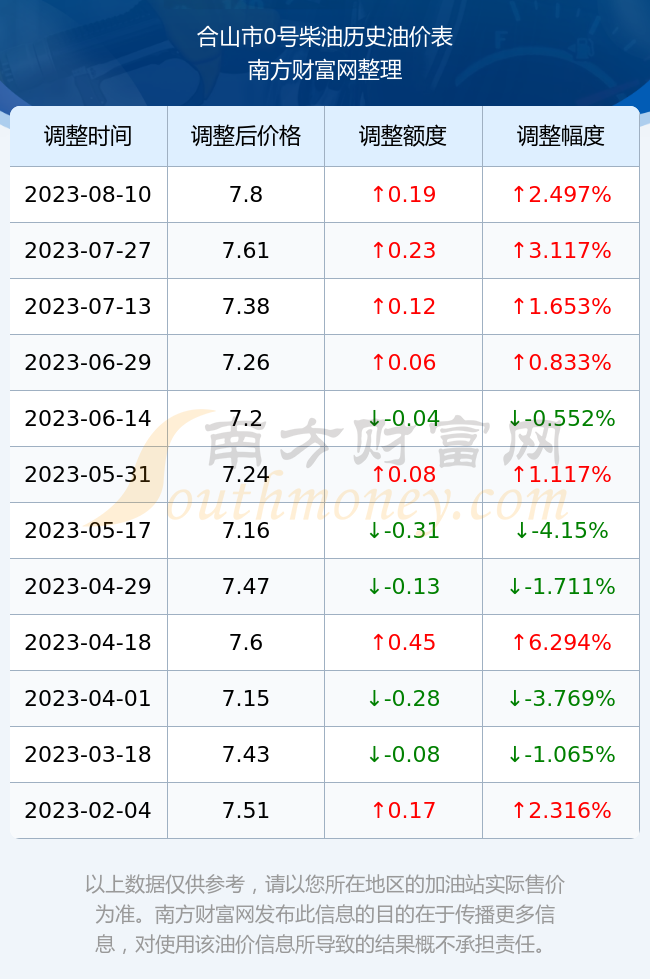Select the 2023-04-29 row date
Image resolution: width=650 pixels, height=980 pixels.
click(x=88, y=586)
